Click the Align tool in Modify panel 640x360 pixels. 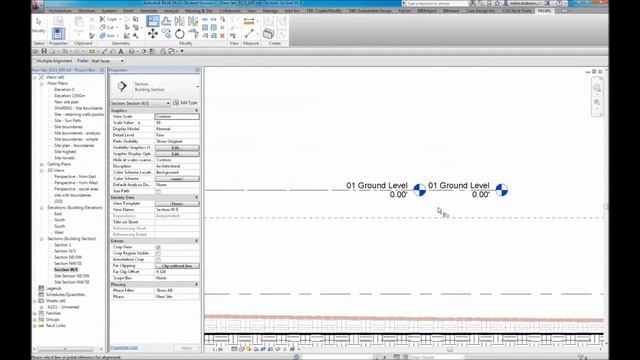pyautogui.click(x=153, y=21)
